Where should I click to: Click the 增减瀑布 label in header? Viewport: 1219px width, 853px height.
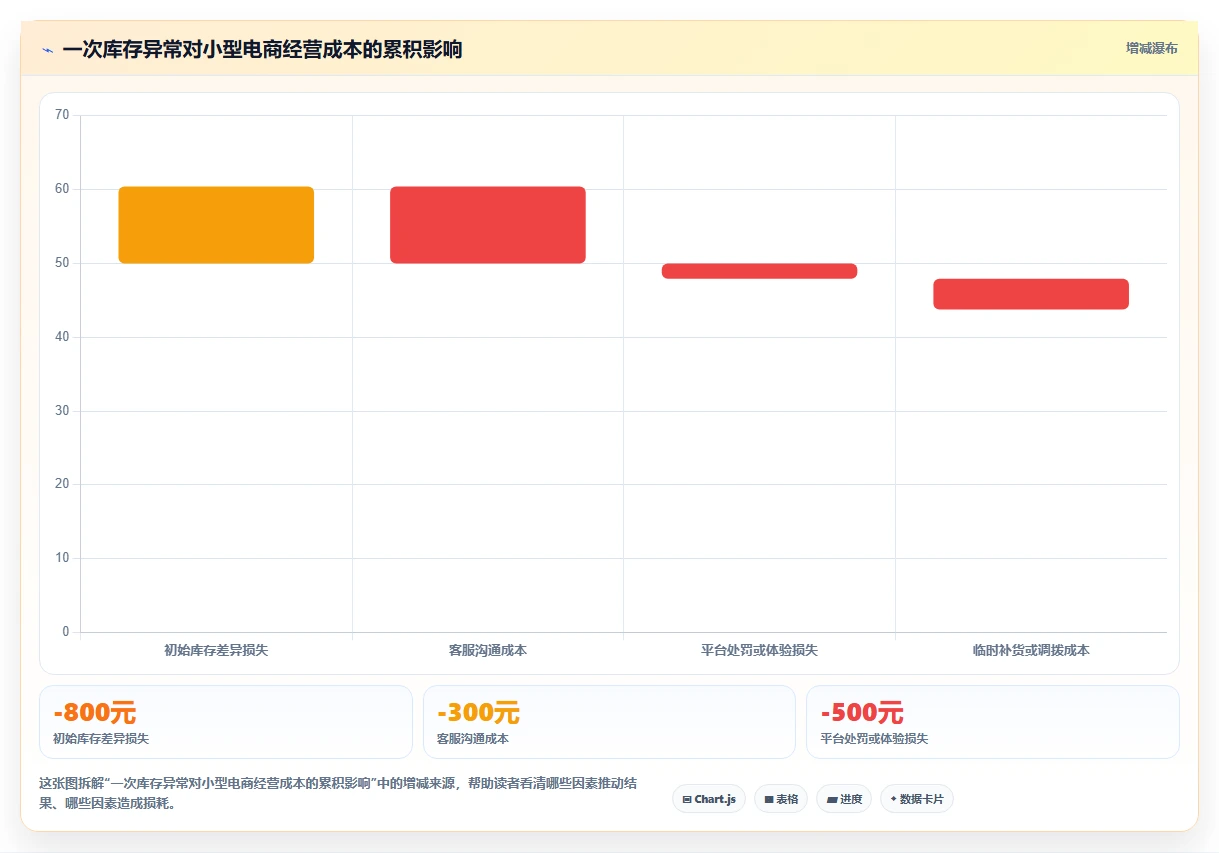point(1151,48)
